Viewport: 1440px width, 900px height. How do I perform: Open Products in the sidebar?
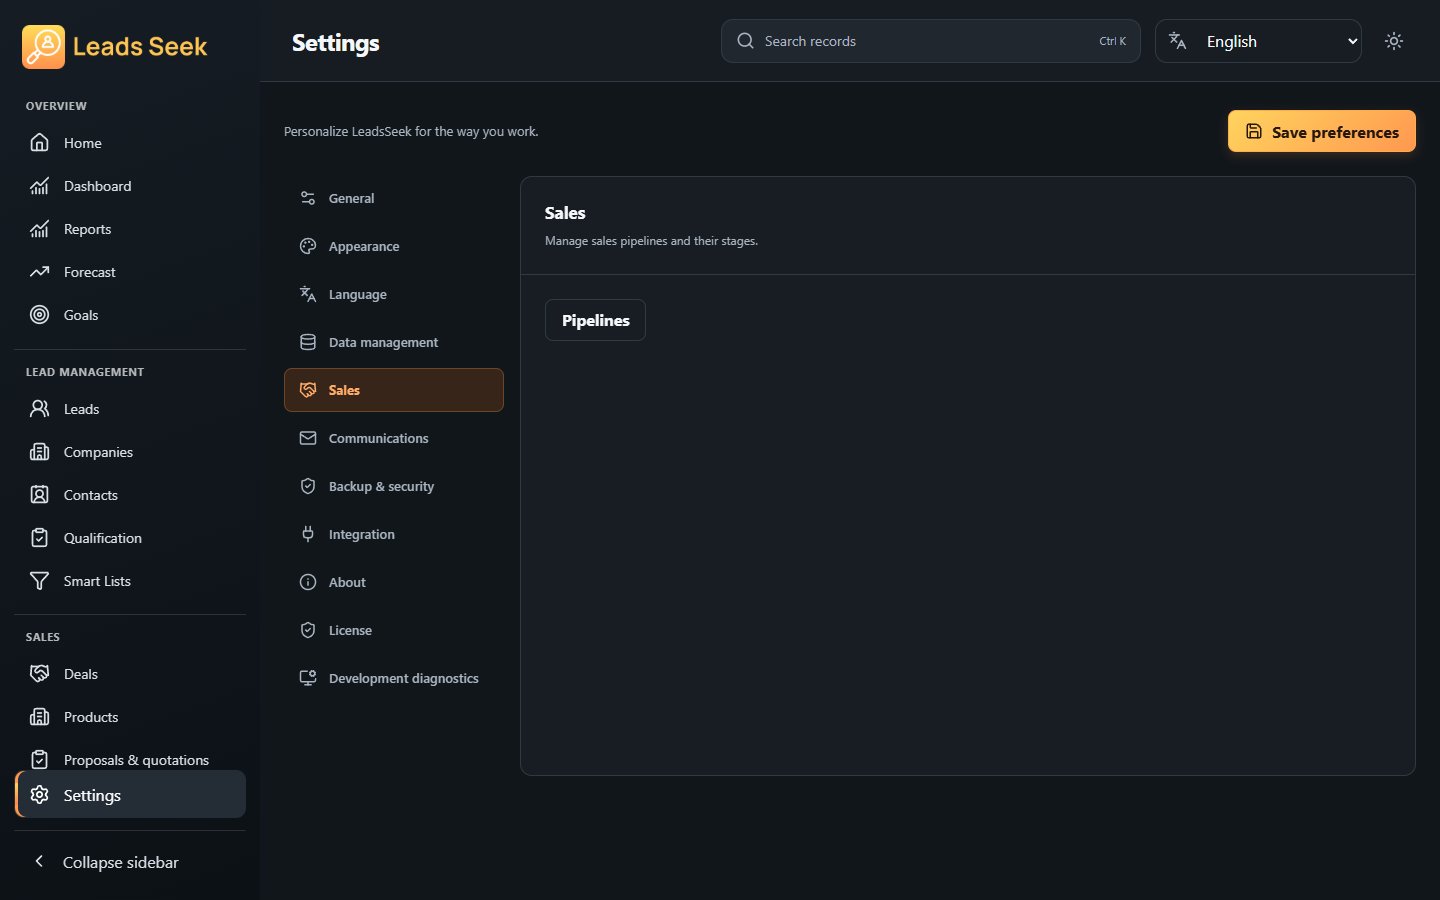pyautogui.click(x=130, y=717)
